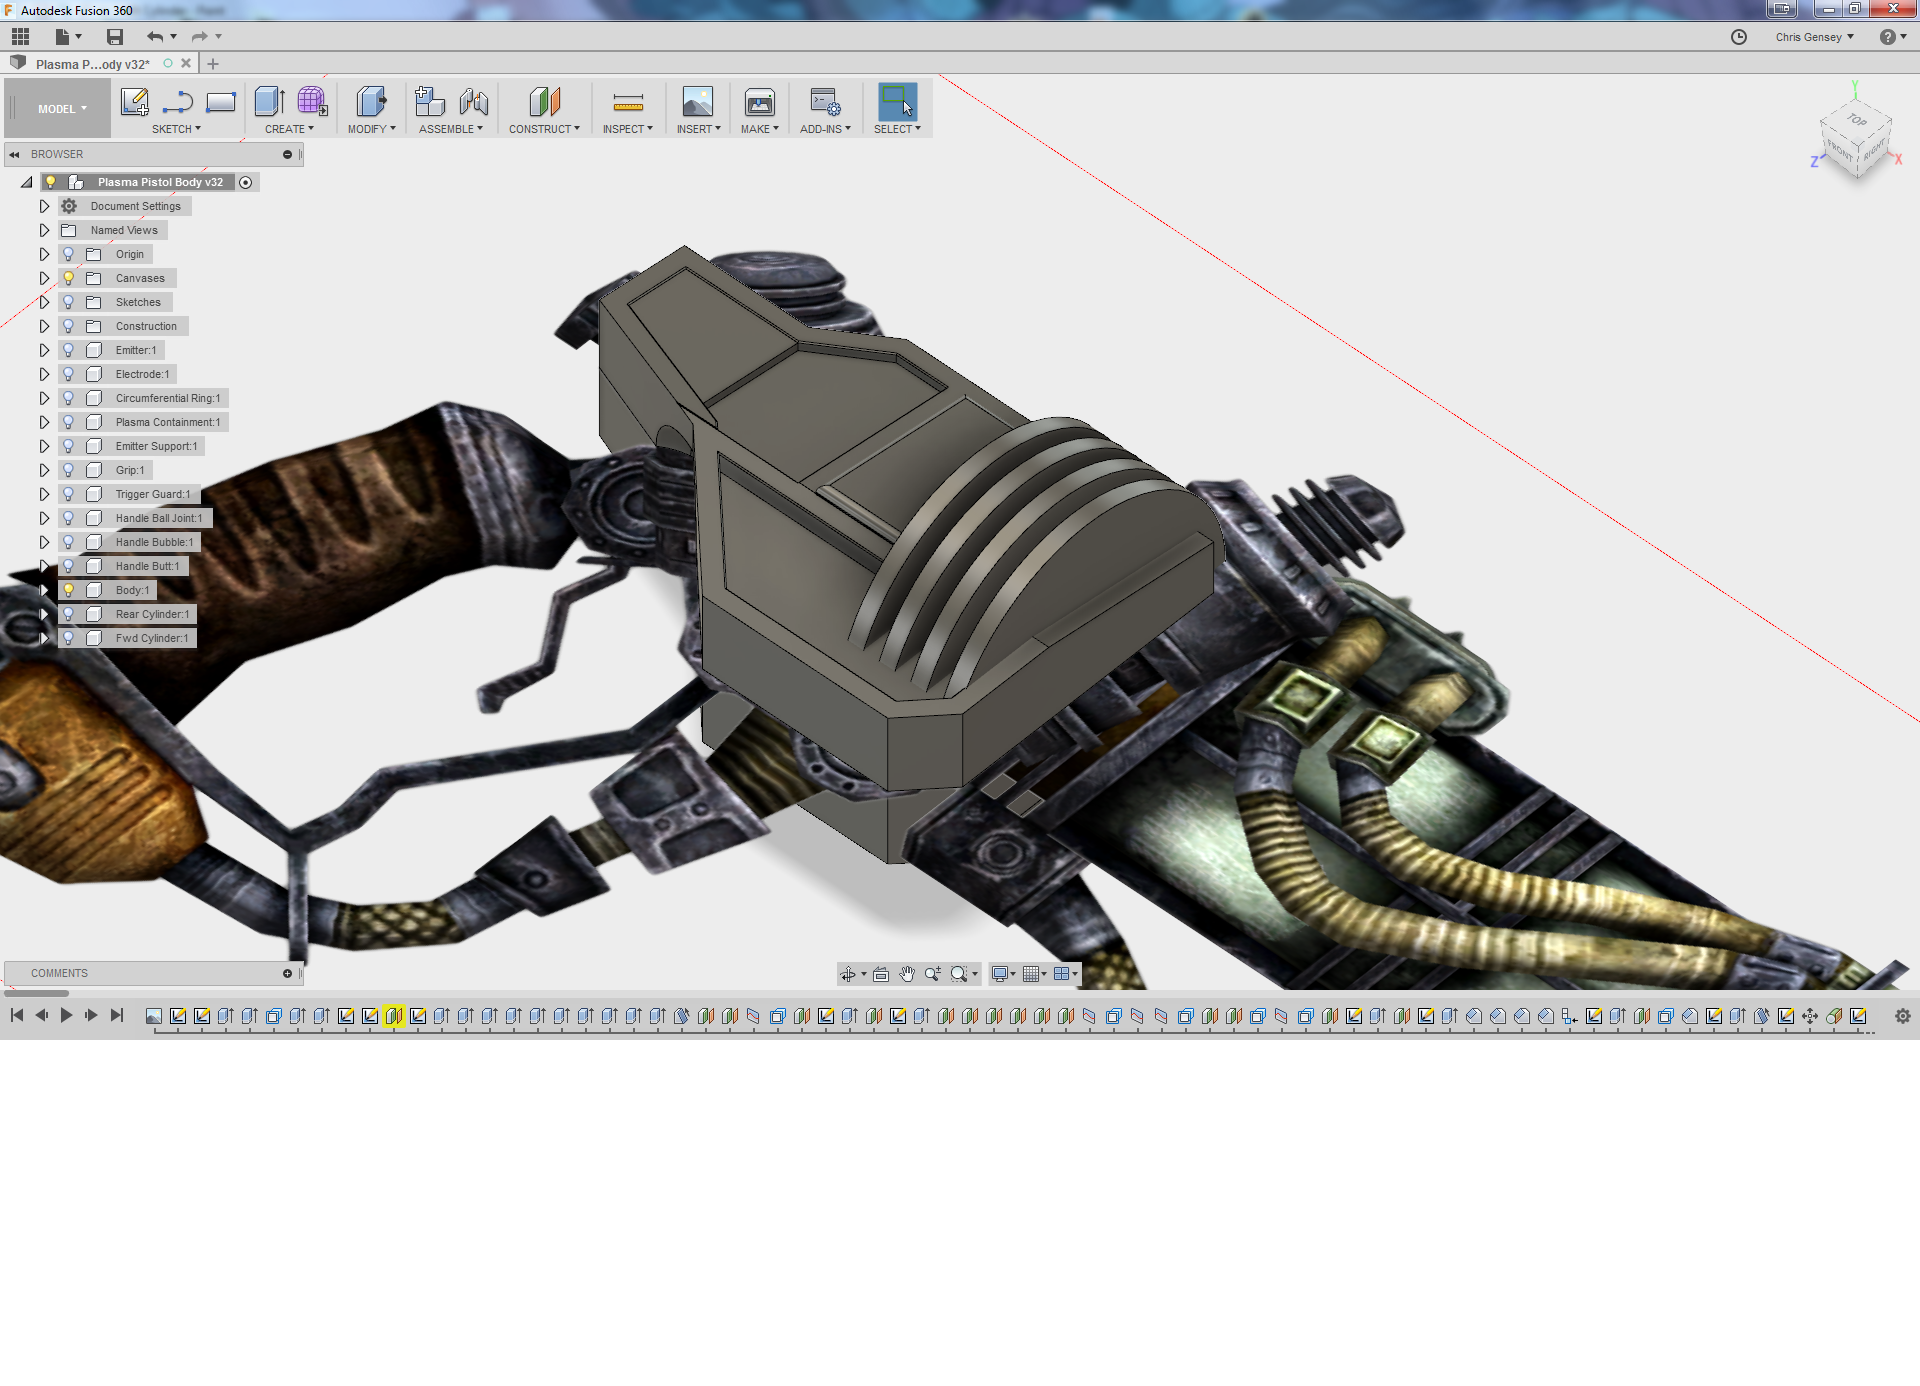Click the 3D Print make icon
This screenshot has width=1920, height=1386.
[x=760, y=102]
